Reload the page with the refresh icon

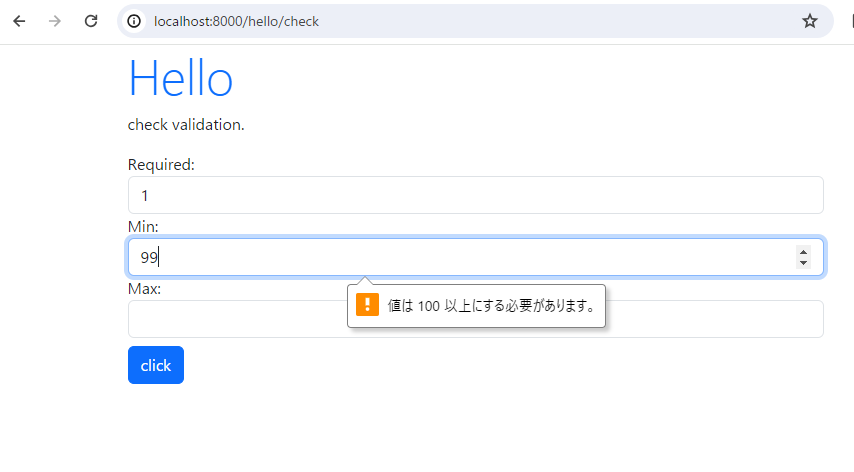(x=91, y=21)
